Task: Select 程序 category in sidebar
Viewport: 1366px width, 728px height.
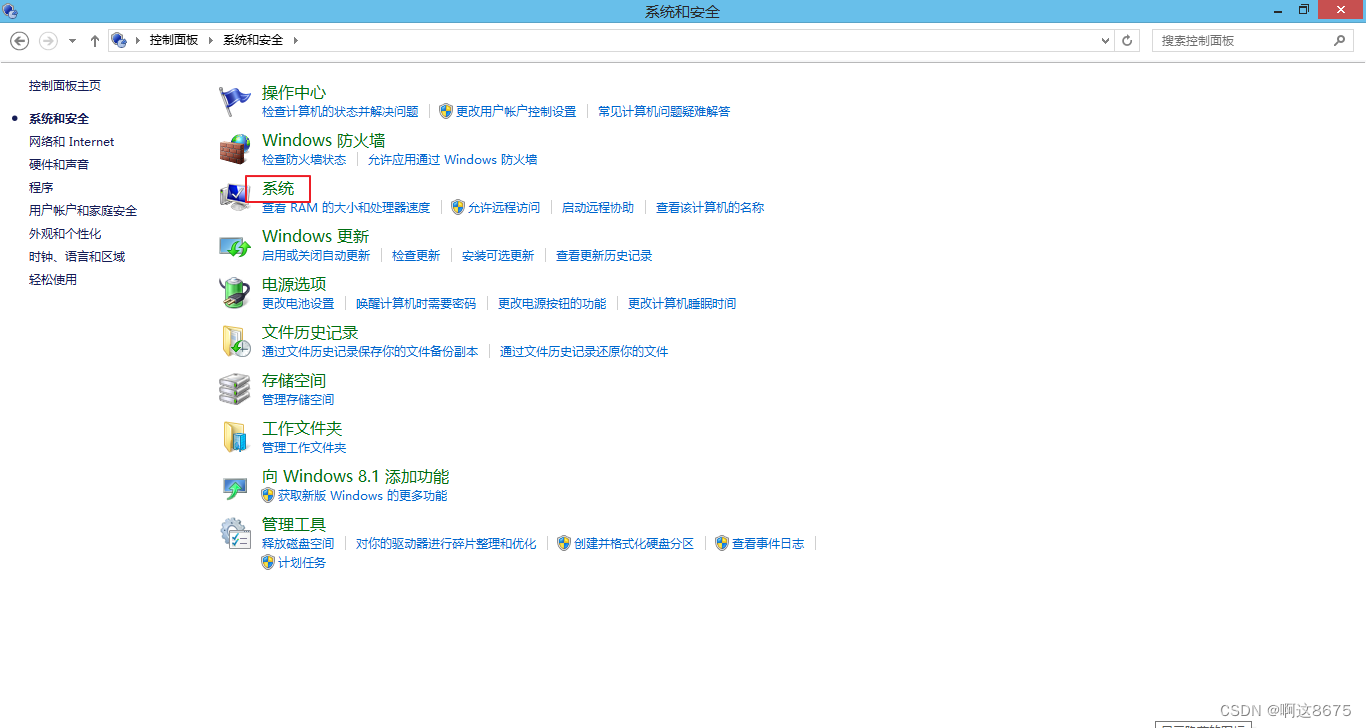Action: click(x=41, y=187)
